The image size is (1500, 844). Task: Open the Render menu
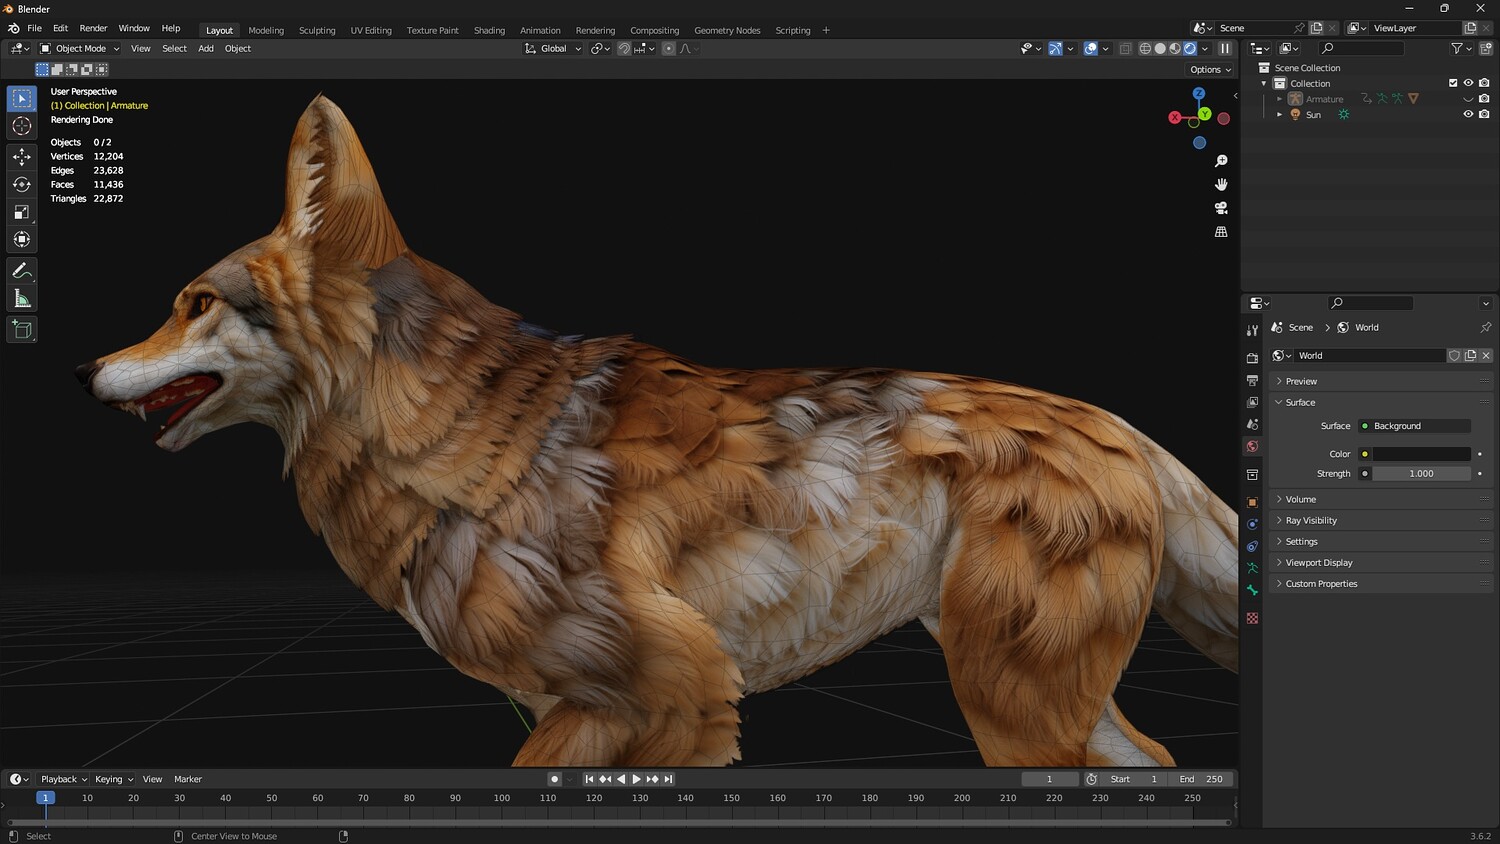93,28
